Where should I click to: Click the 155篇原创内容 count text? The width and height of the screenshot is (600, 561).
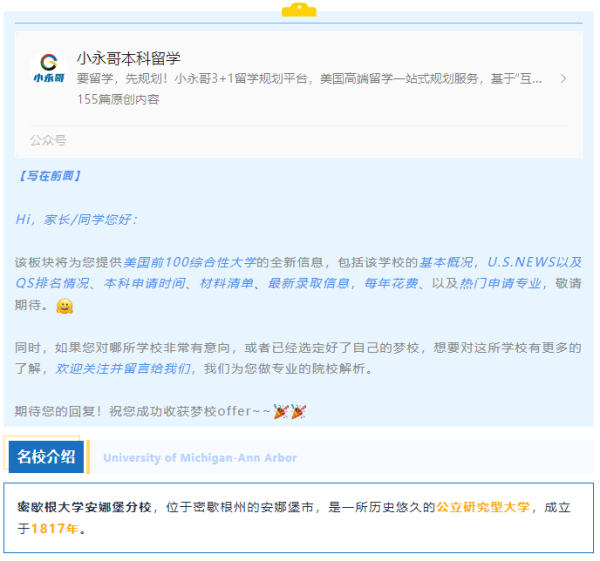[x=118, y=99]
